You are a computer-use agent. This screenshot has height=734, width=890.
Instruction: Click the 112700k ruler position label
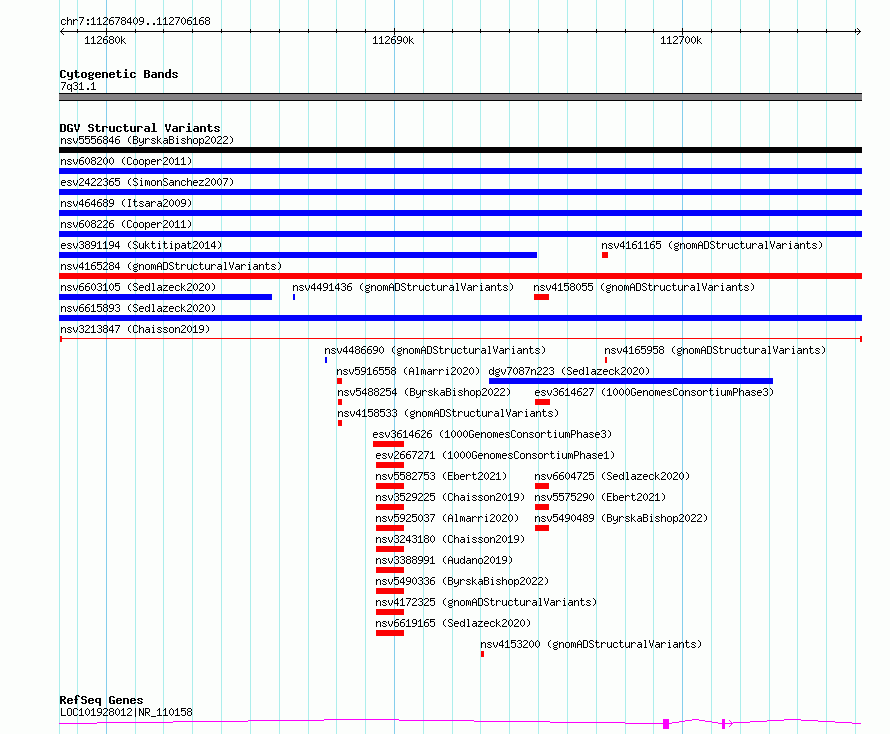coord(681,40)
